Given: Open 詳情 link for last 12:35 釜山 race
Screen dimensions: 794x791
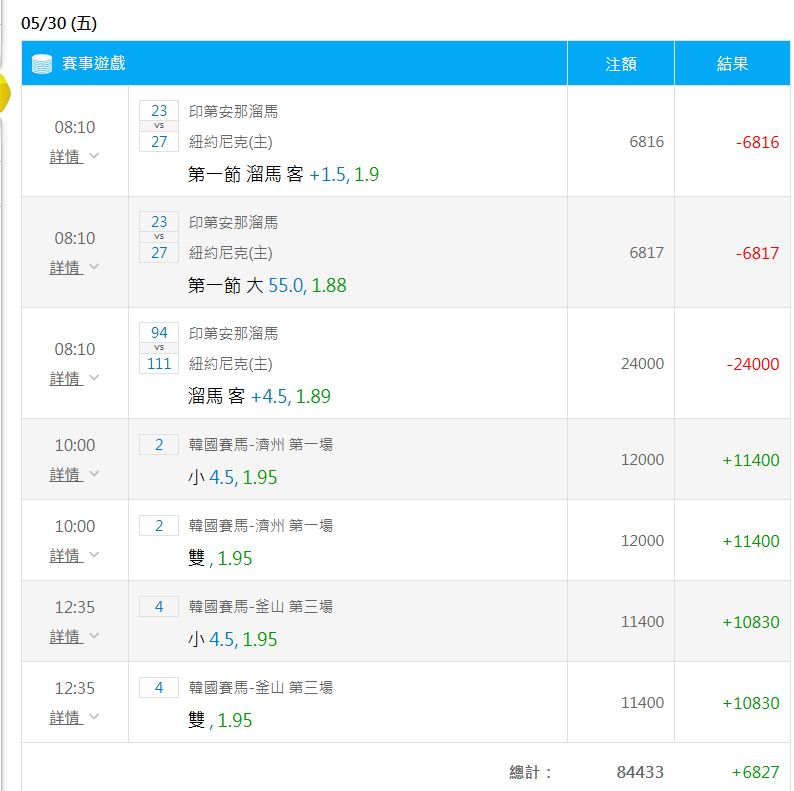Looking at the screenshot, I should pos(66,718).
